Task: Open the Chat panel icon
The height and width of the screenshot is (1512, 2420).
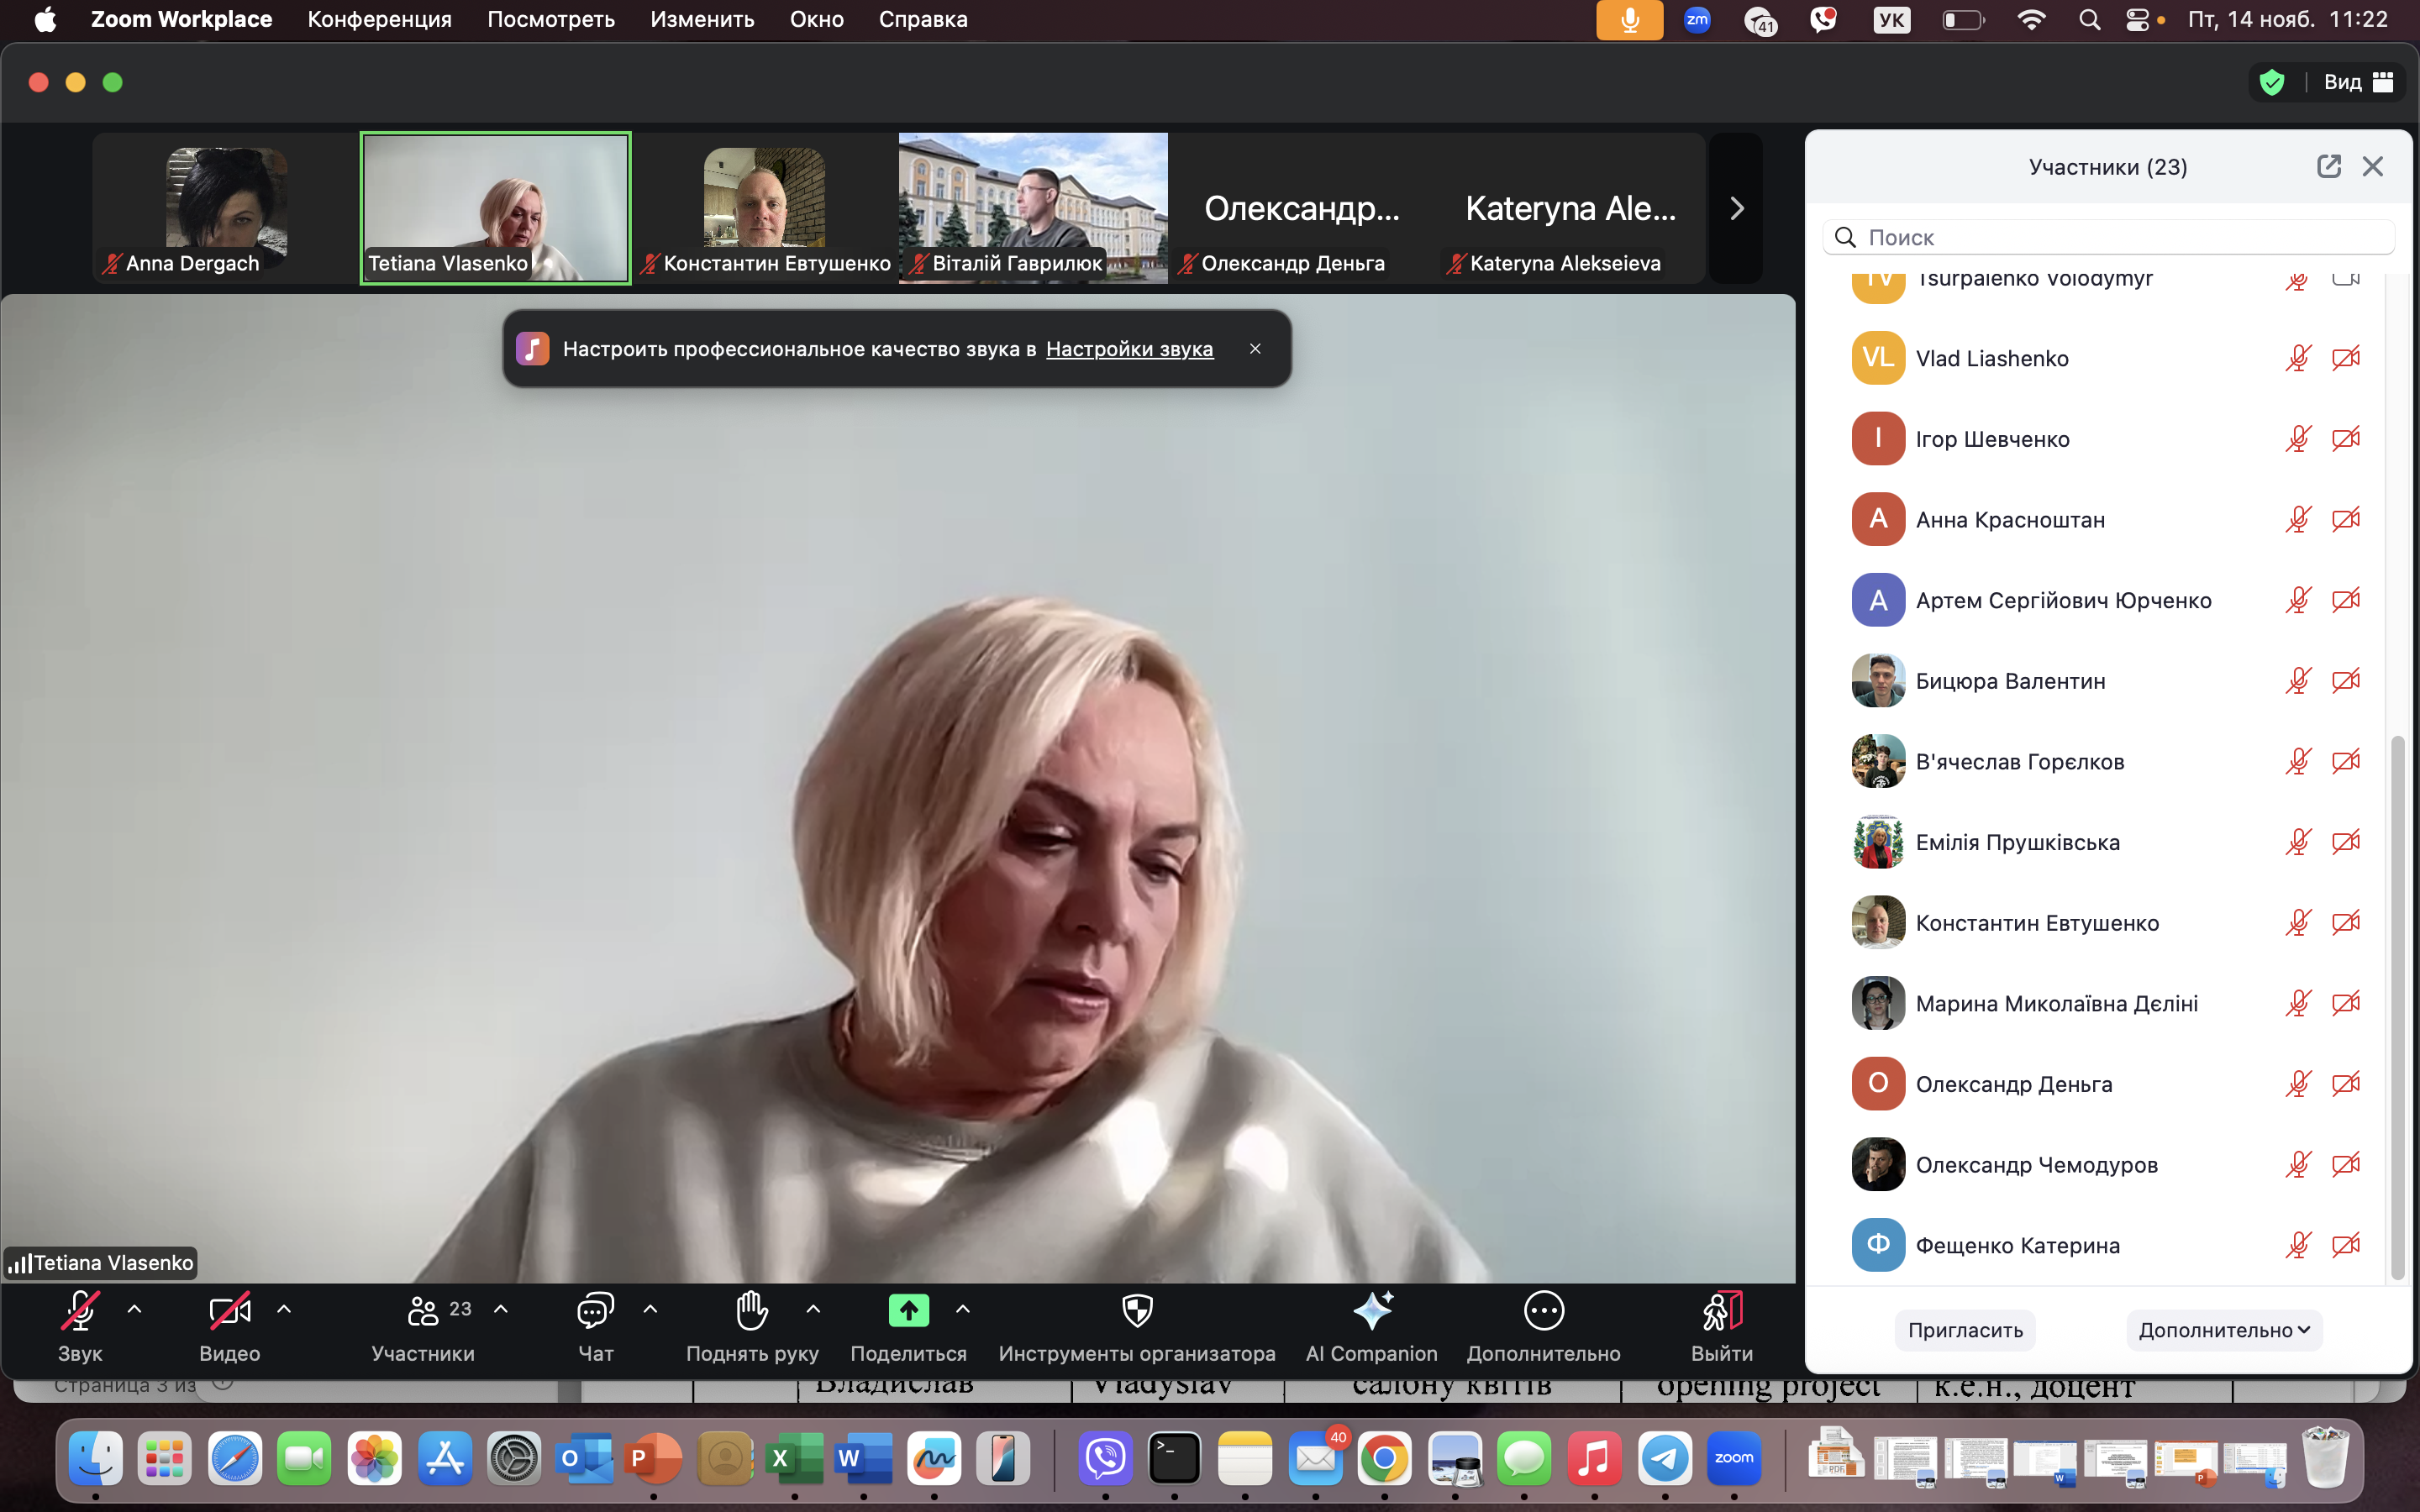Action: click(x=595, y=1310)
